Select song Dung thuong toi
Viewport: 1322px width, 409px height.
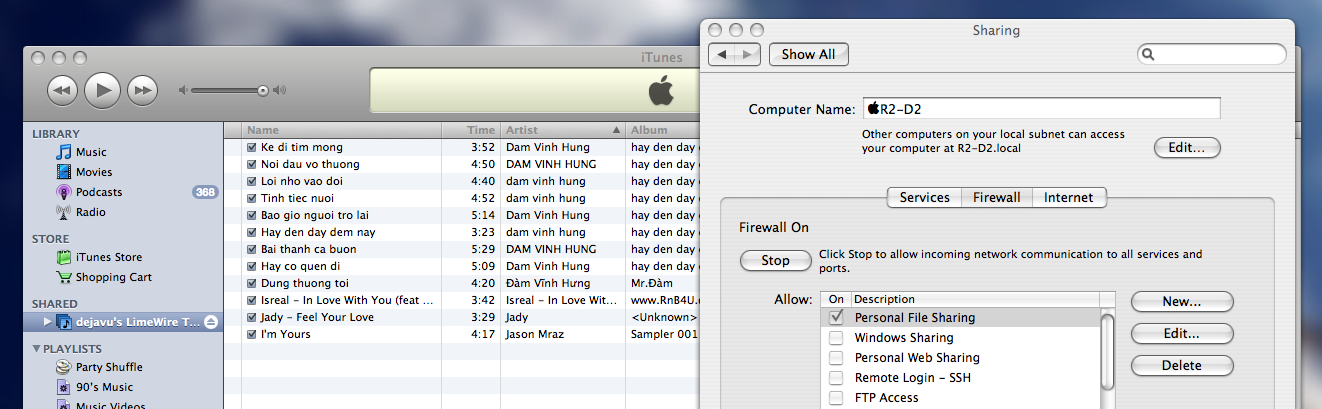point(303,283)
